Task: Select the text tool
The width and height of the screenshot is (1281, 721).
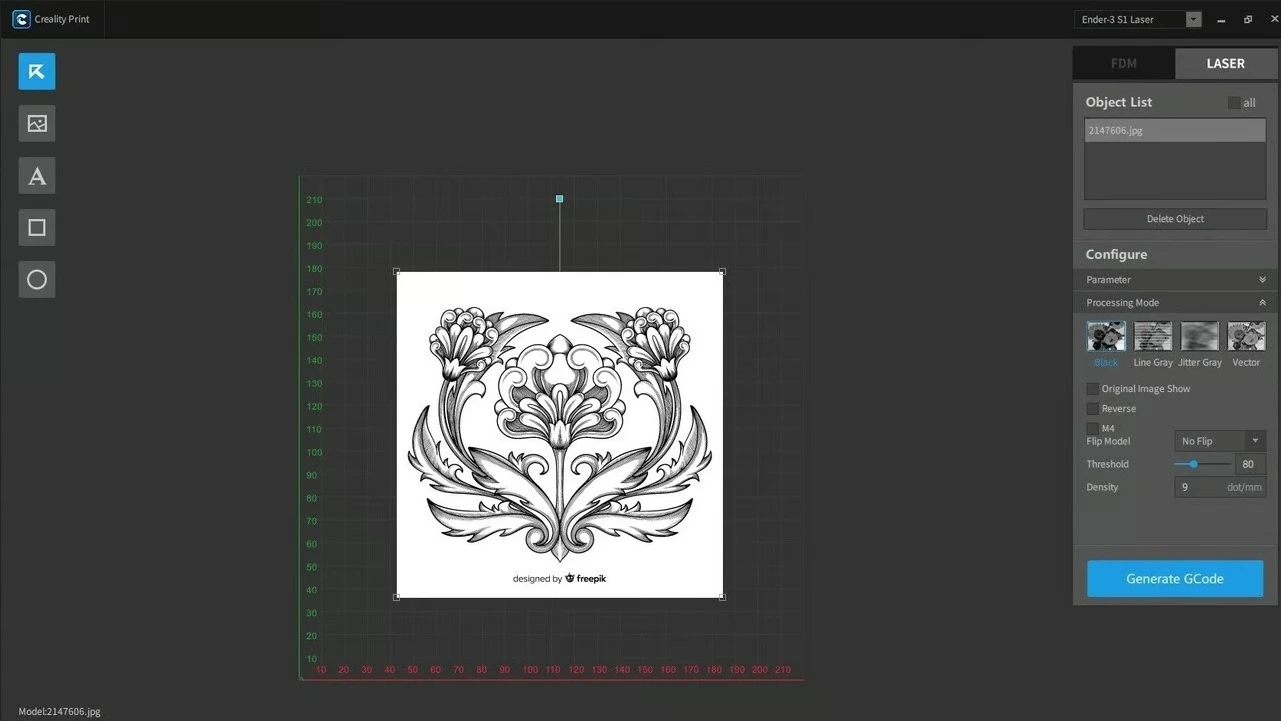Action: pyautogui.click(x=37, y=176)
